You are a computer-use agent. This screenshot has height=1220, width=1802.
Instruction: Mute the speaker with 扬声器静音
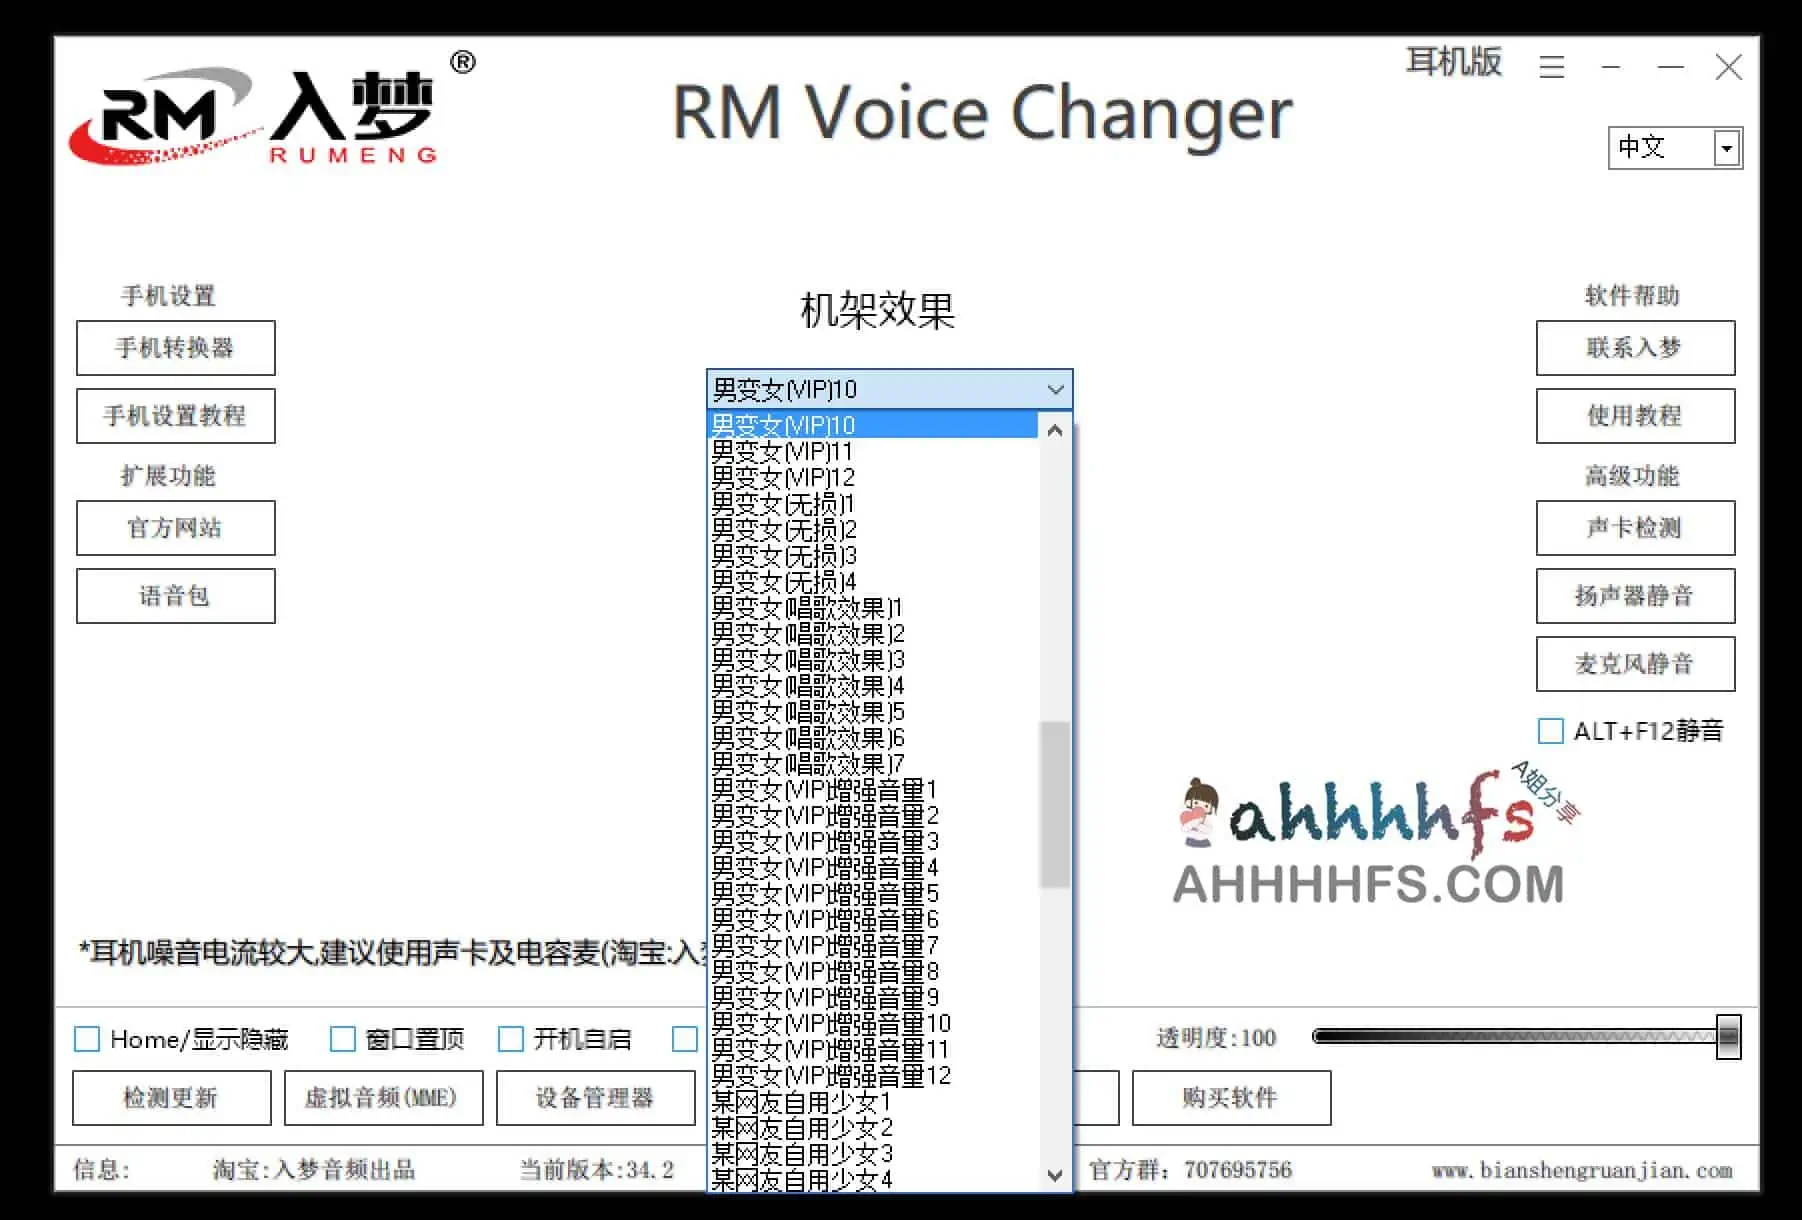coord(1635,596)
